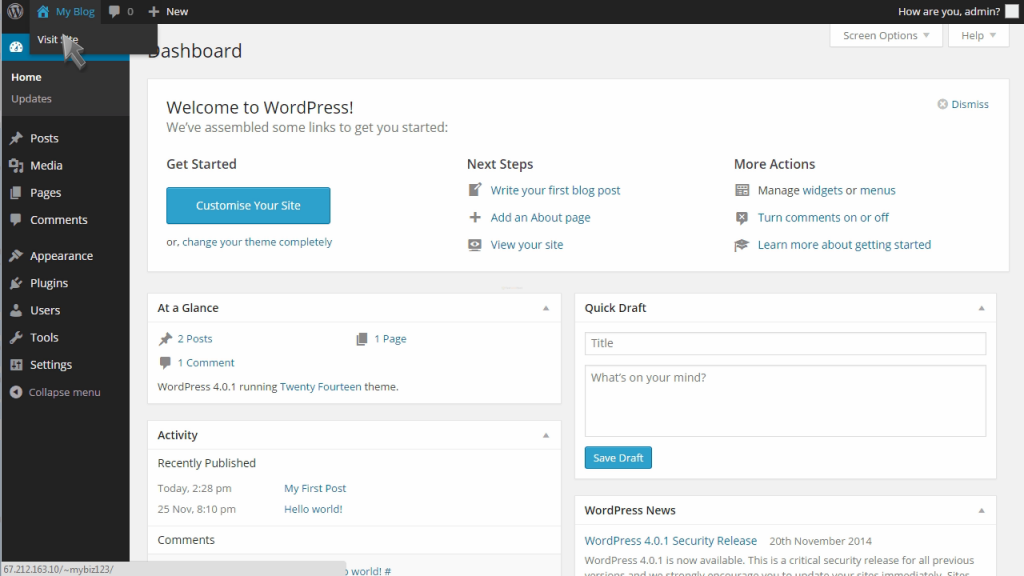The height and width of the screenshot is (576, 1024).
Task: Click the + New icon in the admin bar
Action: [151, 11]
